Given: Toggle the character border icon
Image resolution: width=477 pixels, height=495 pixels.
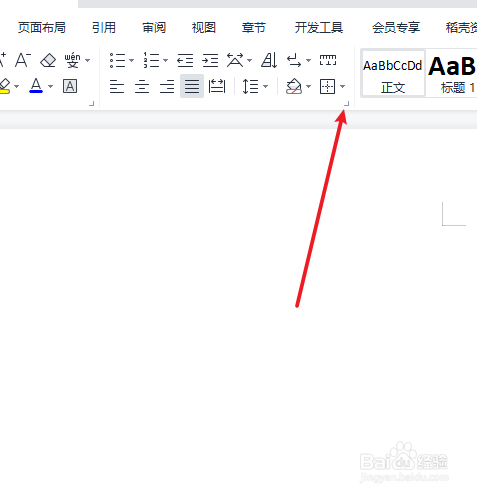Looking at the screenshot, I should [70, 86].
